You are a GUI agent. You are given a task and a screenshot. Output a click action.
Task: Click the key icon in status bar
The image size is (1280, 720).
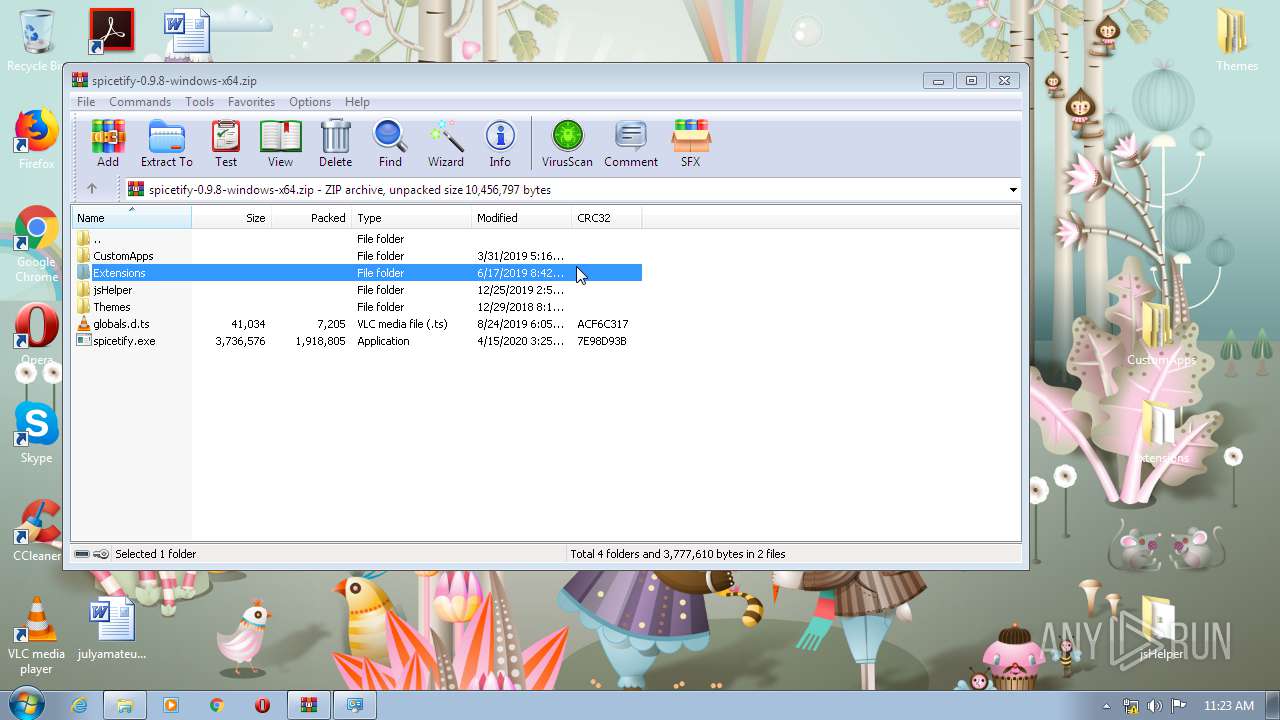[102, 554]
